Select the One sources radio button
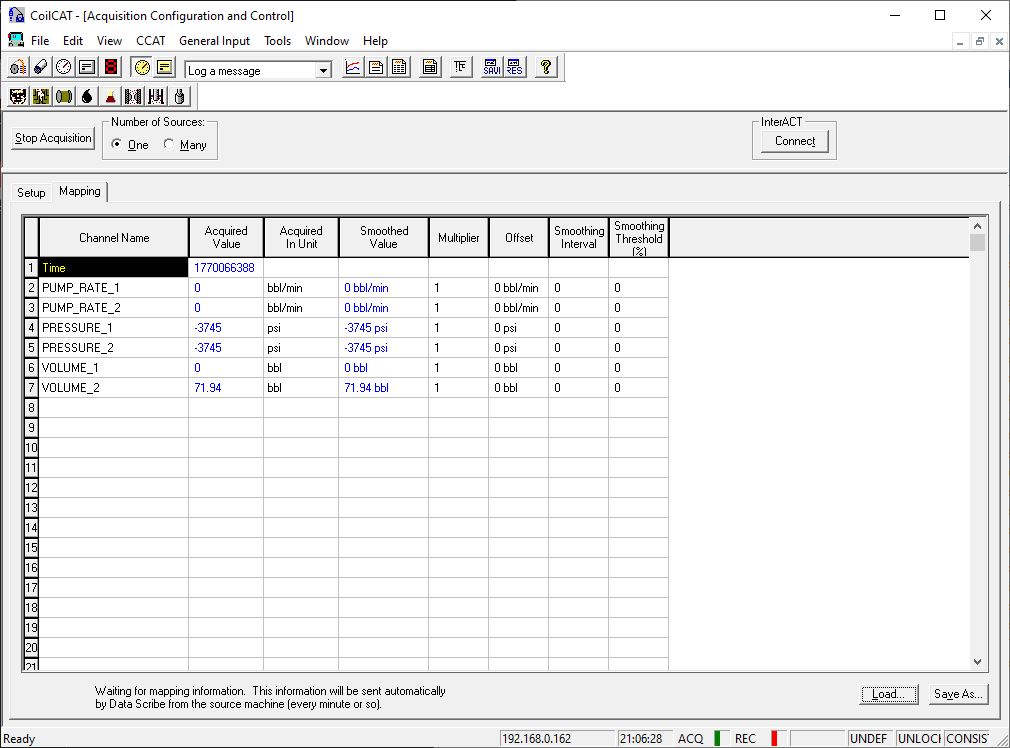This screenshot has height=748, width=1010. [x=119, y=144]
